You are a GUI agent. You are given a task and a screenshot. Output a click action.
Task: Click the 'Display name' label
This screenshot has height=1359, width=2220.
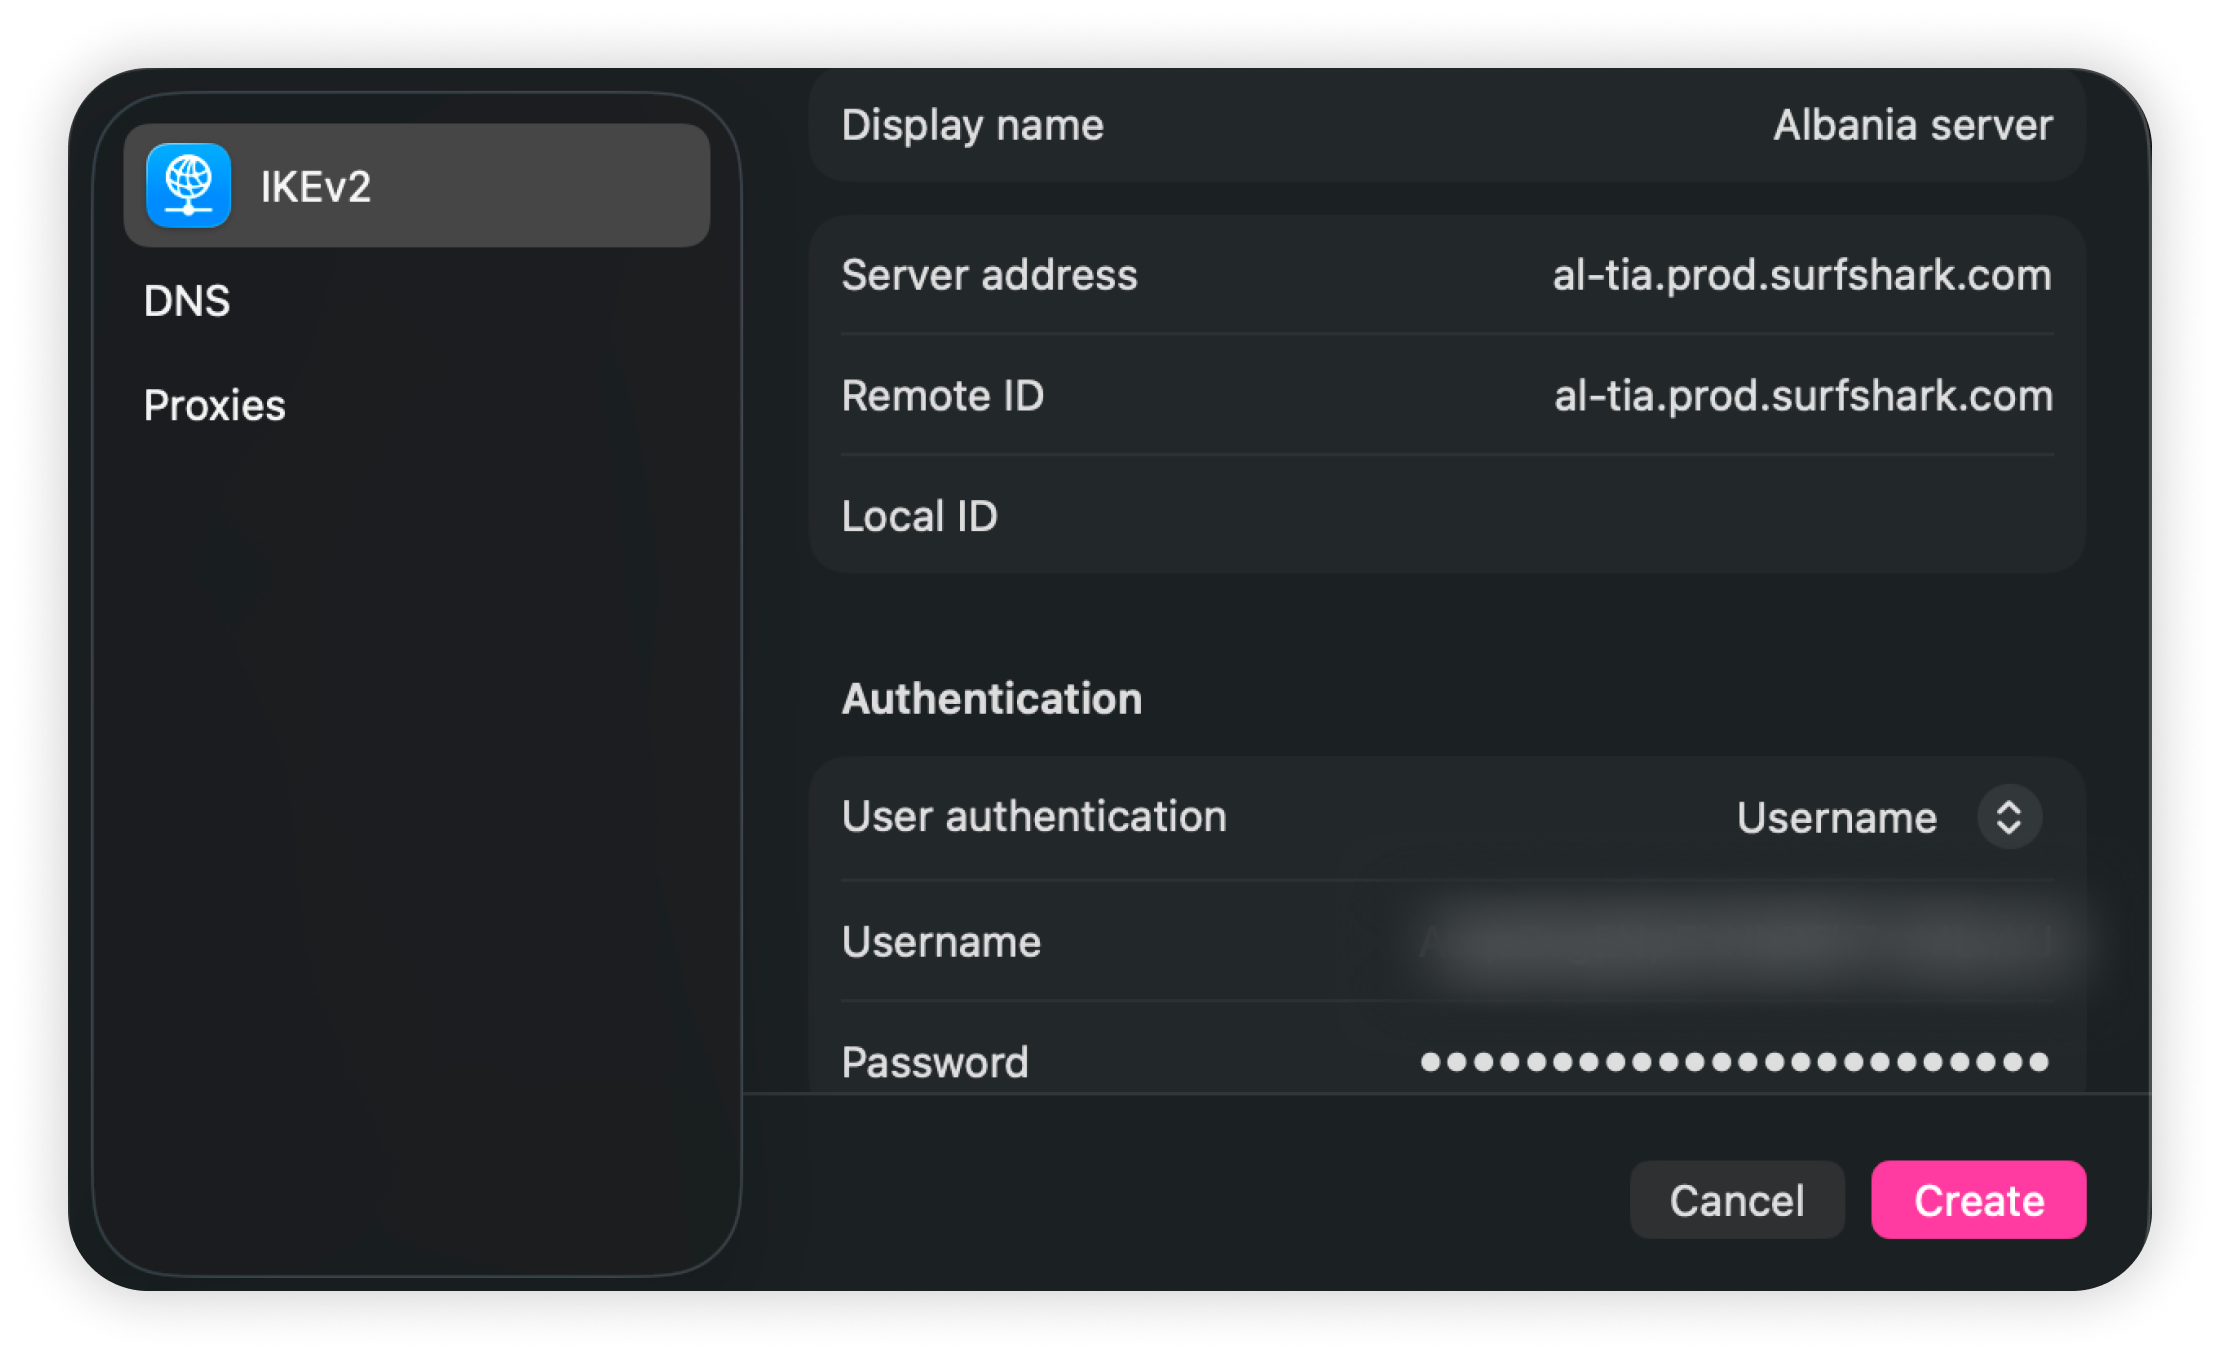[x=972, y=126]
